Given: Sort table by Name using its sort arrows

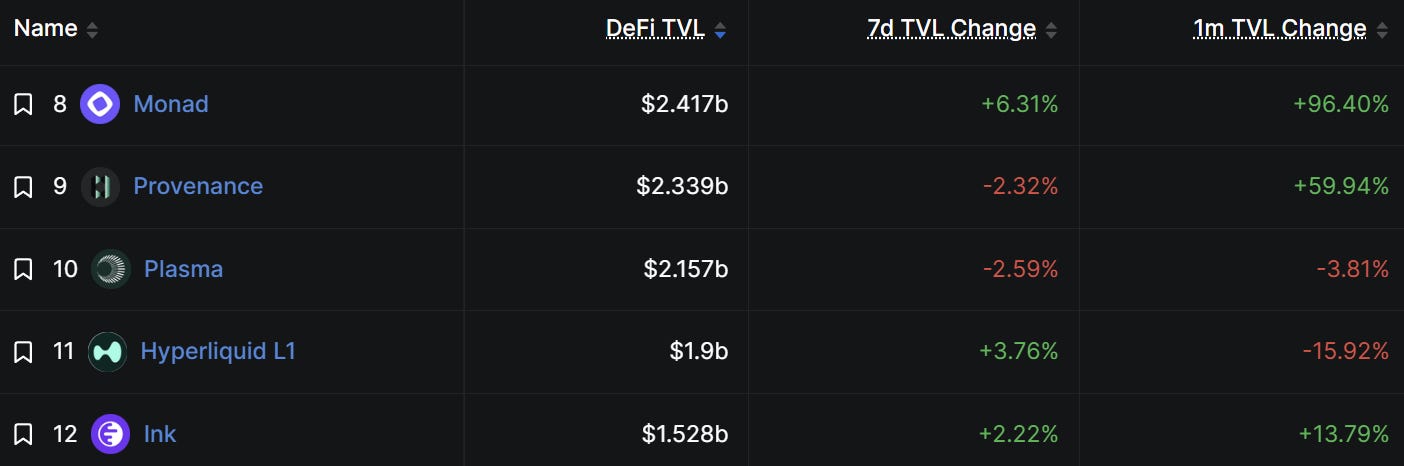Looking at the screenshot, I should point(92,30).
